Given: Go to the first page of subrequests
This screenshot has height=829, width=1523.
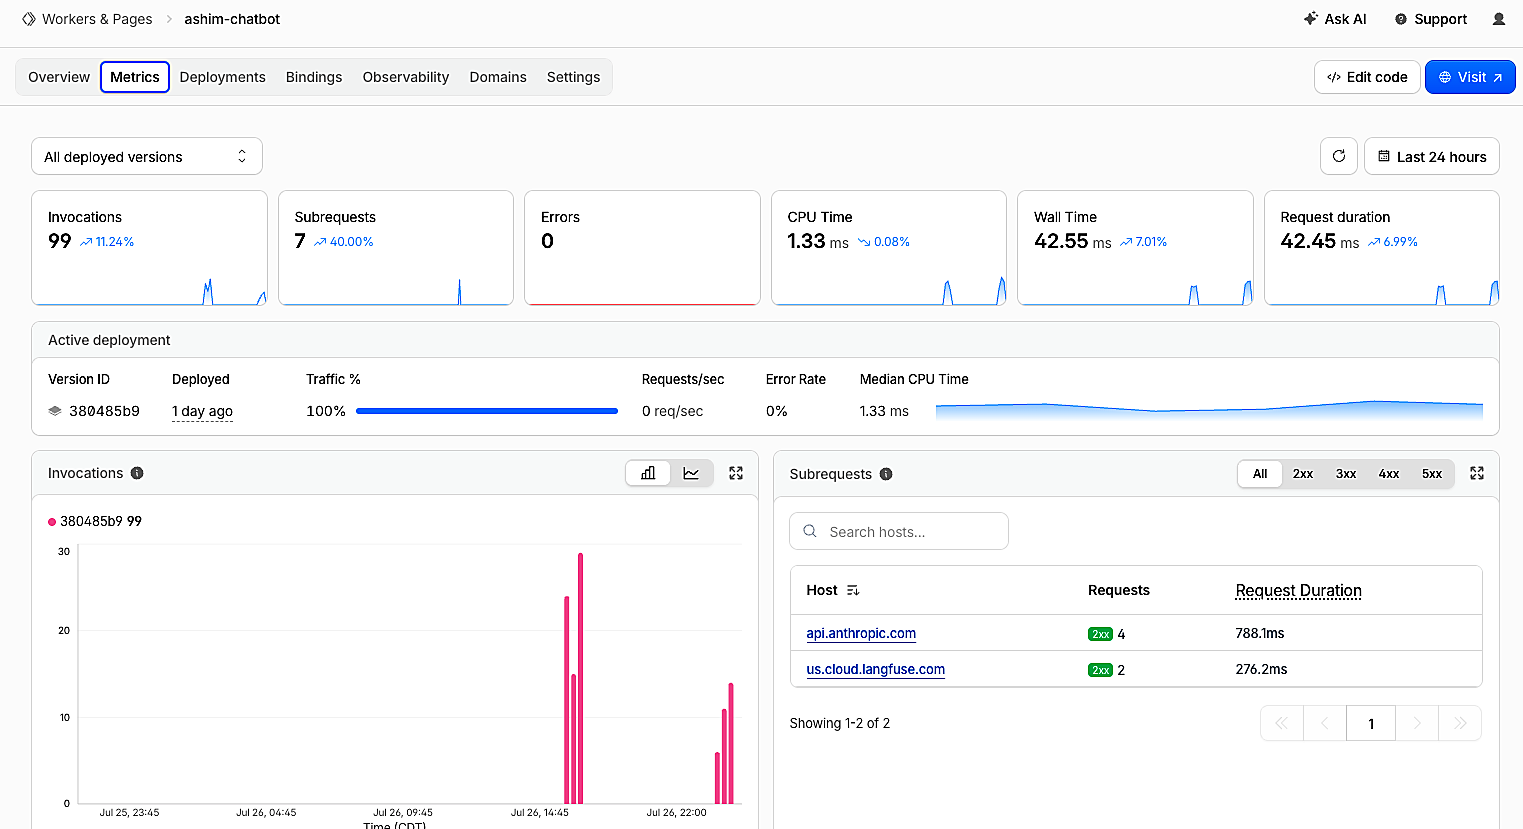Looking at the screenshot, I should 1282,723.
